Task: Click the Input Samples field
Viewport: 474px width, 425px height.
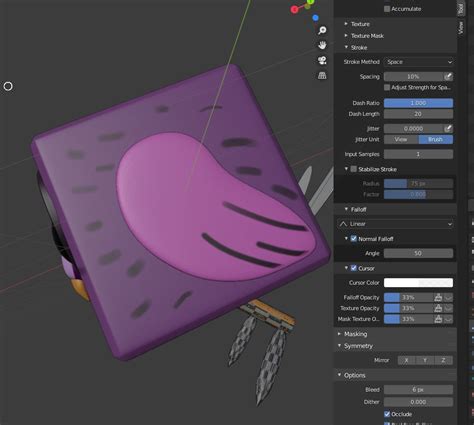Action: click(x=418, y=154)
